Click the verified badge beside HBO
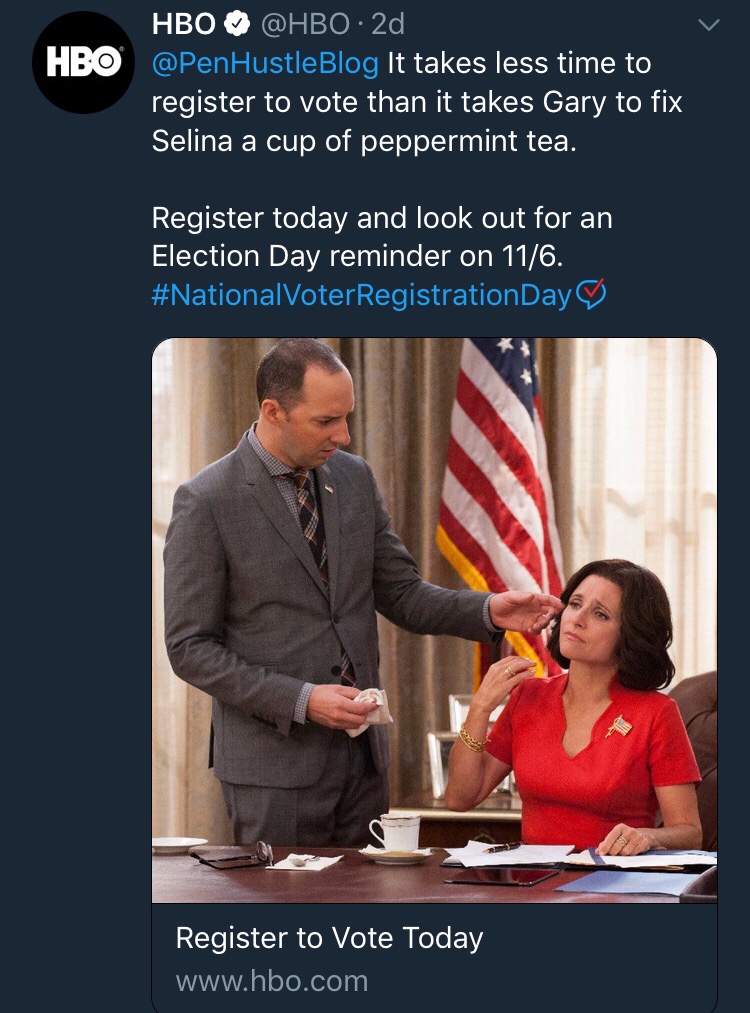 [237, 22]
